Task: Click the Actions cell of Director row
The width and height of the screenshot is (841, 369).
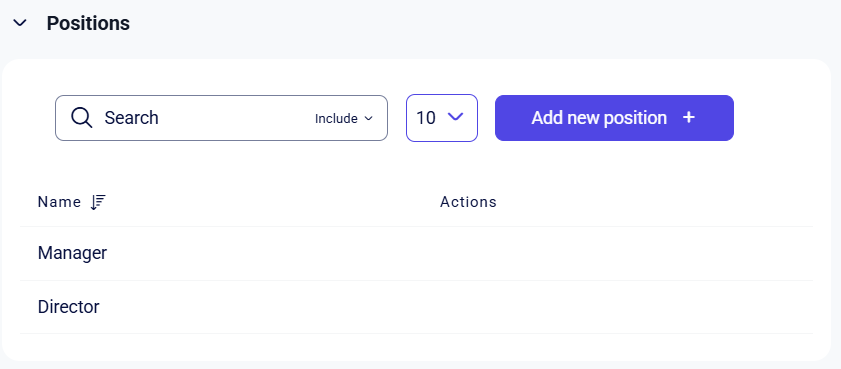Action: point(626,307)
